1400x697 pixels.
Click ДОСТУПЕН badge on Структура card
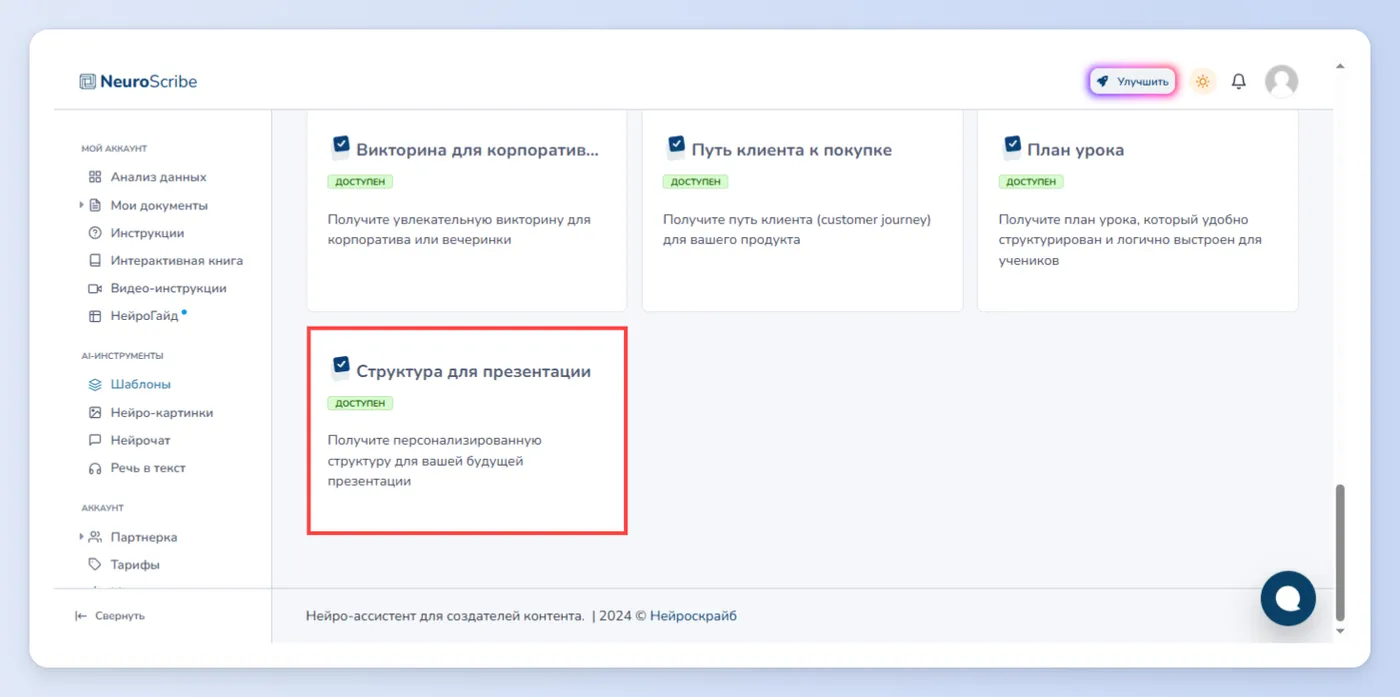tap(360, 403)
